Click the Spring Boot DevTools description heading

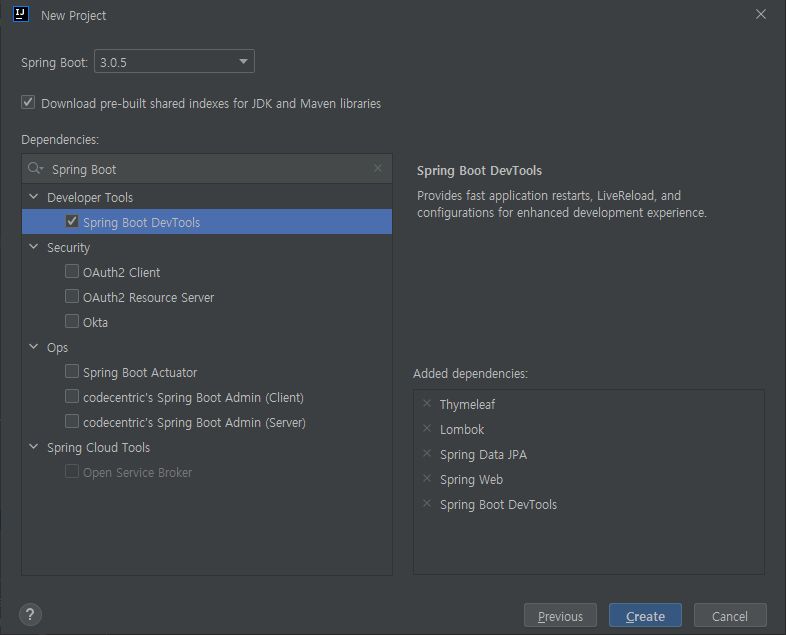(480, 171)
